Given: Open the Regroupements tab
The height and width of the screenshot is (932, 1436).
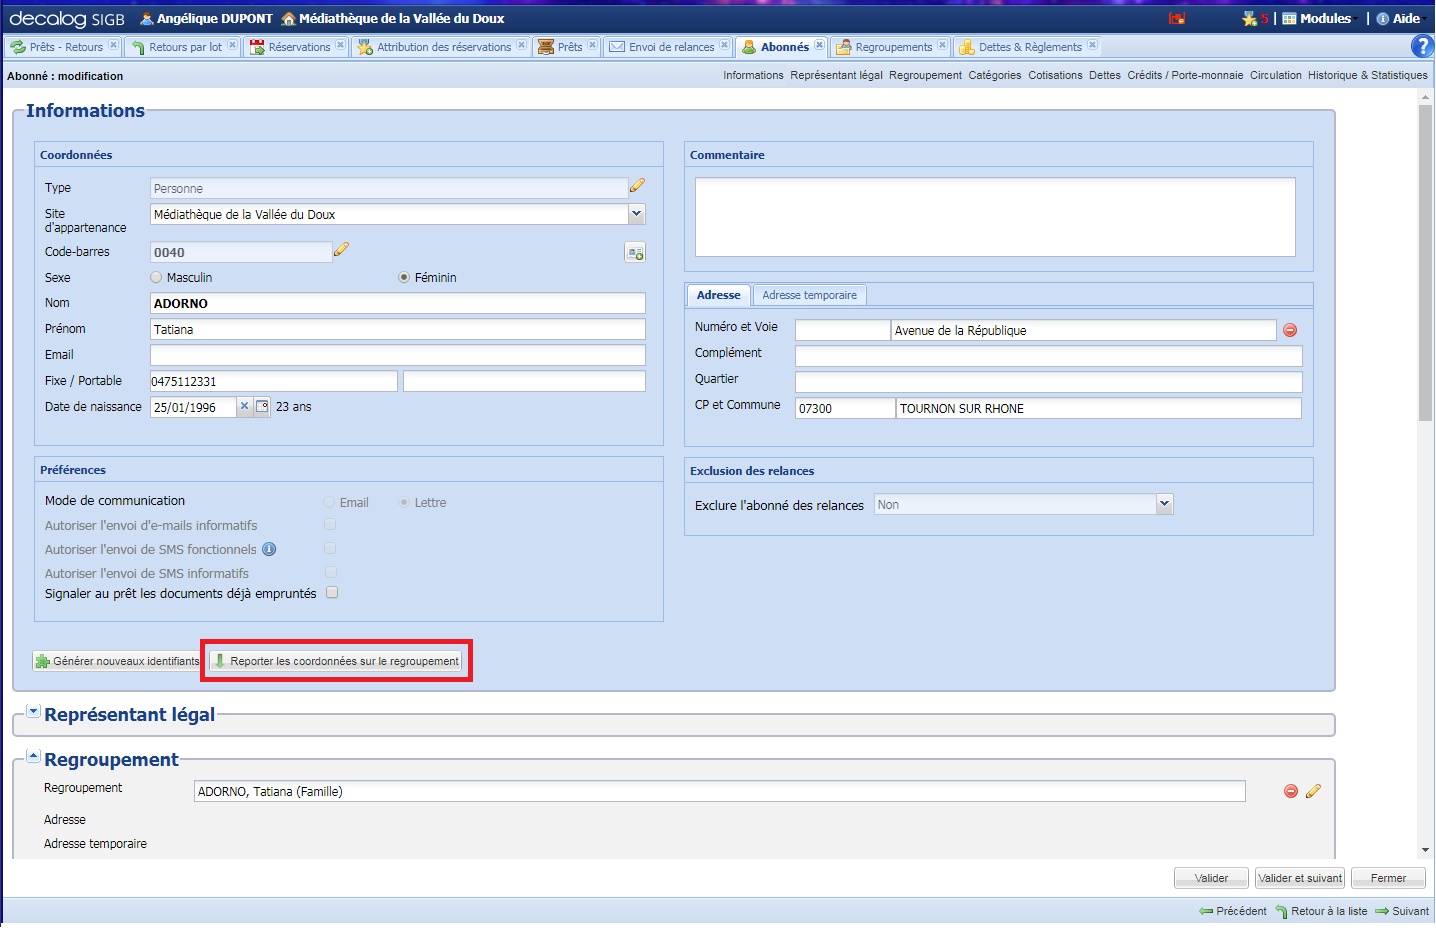Looking at the screenshot, I should click(892, 47).
